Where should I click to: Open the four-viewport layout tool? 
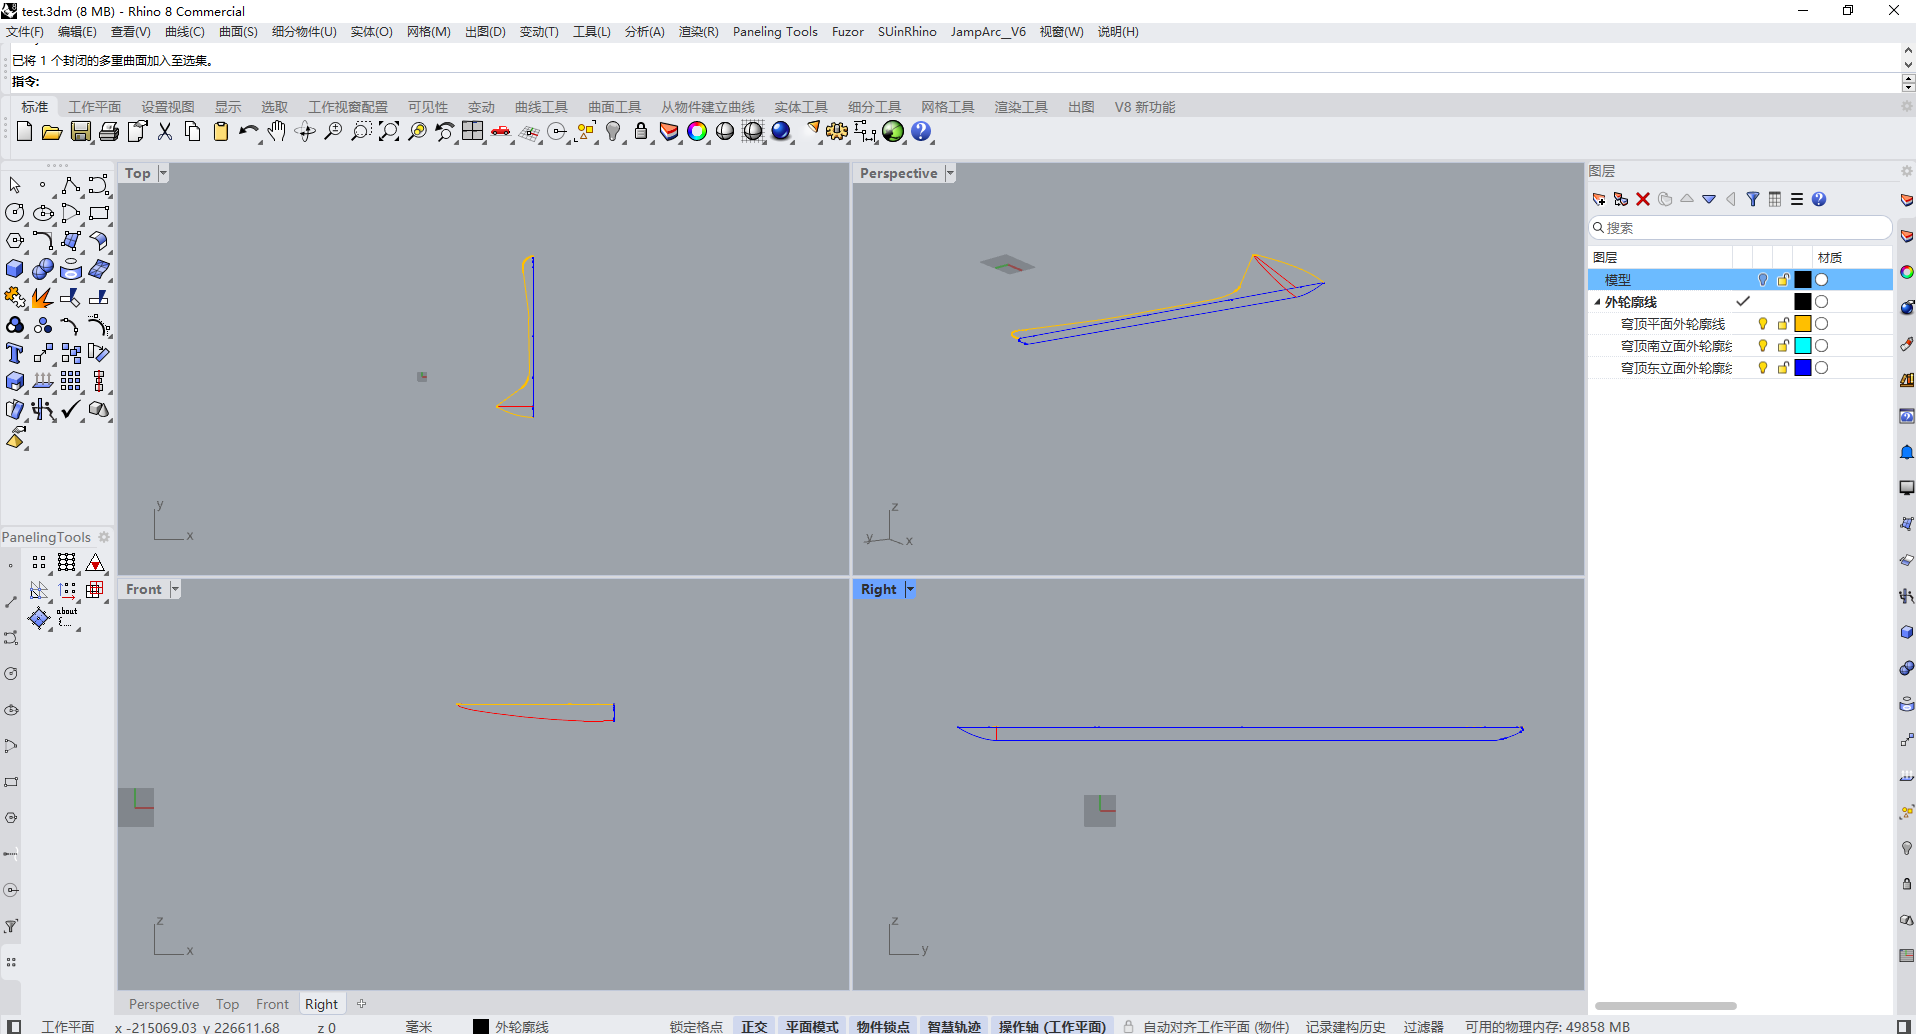pyautogui.click(x=473, y=132)
